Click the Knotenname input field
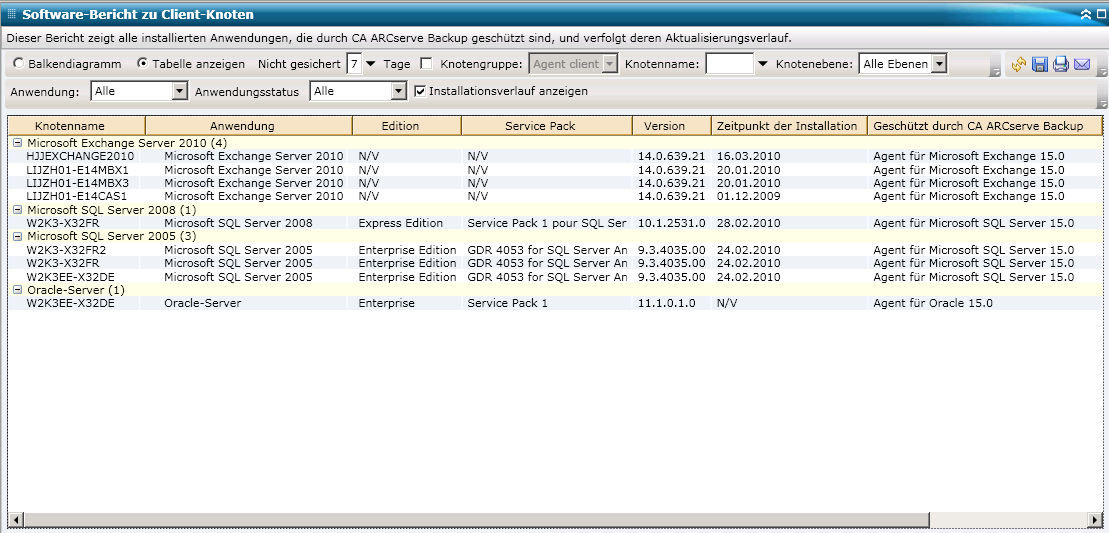This screenshot has width=1109, height=533. coord(729,64)
